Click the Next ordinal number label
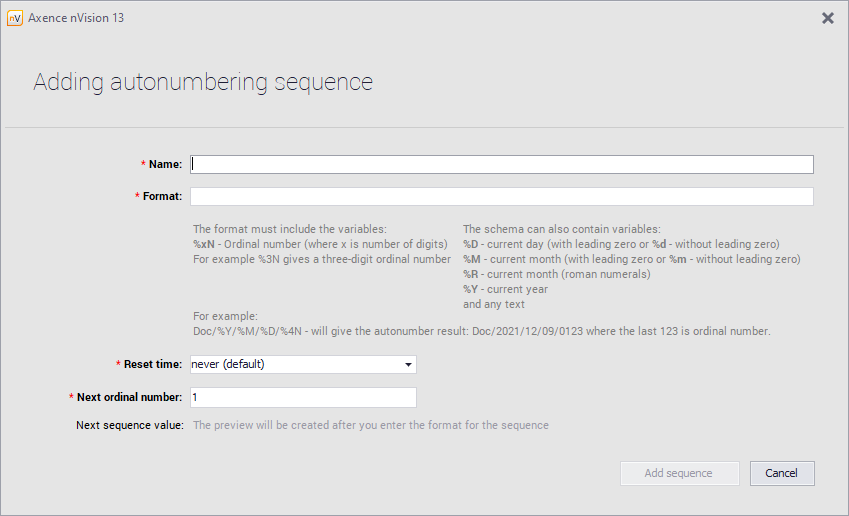This screenshot has height=516, width=849. [129, 398]
